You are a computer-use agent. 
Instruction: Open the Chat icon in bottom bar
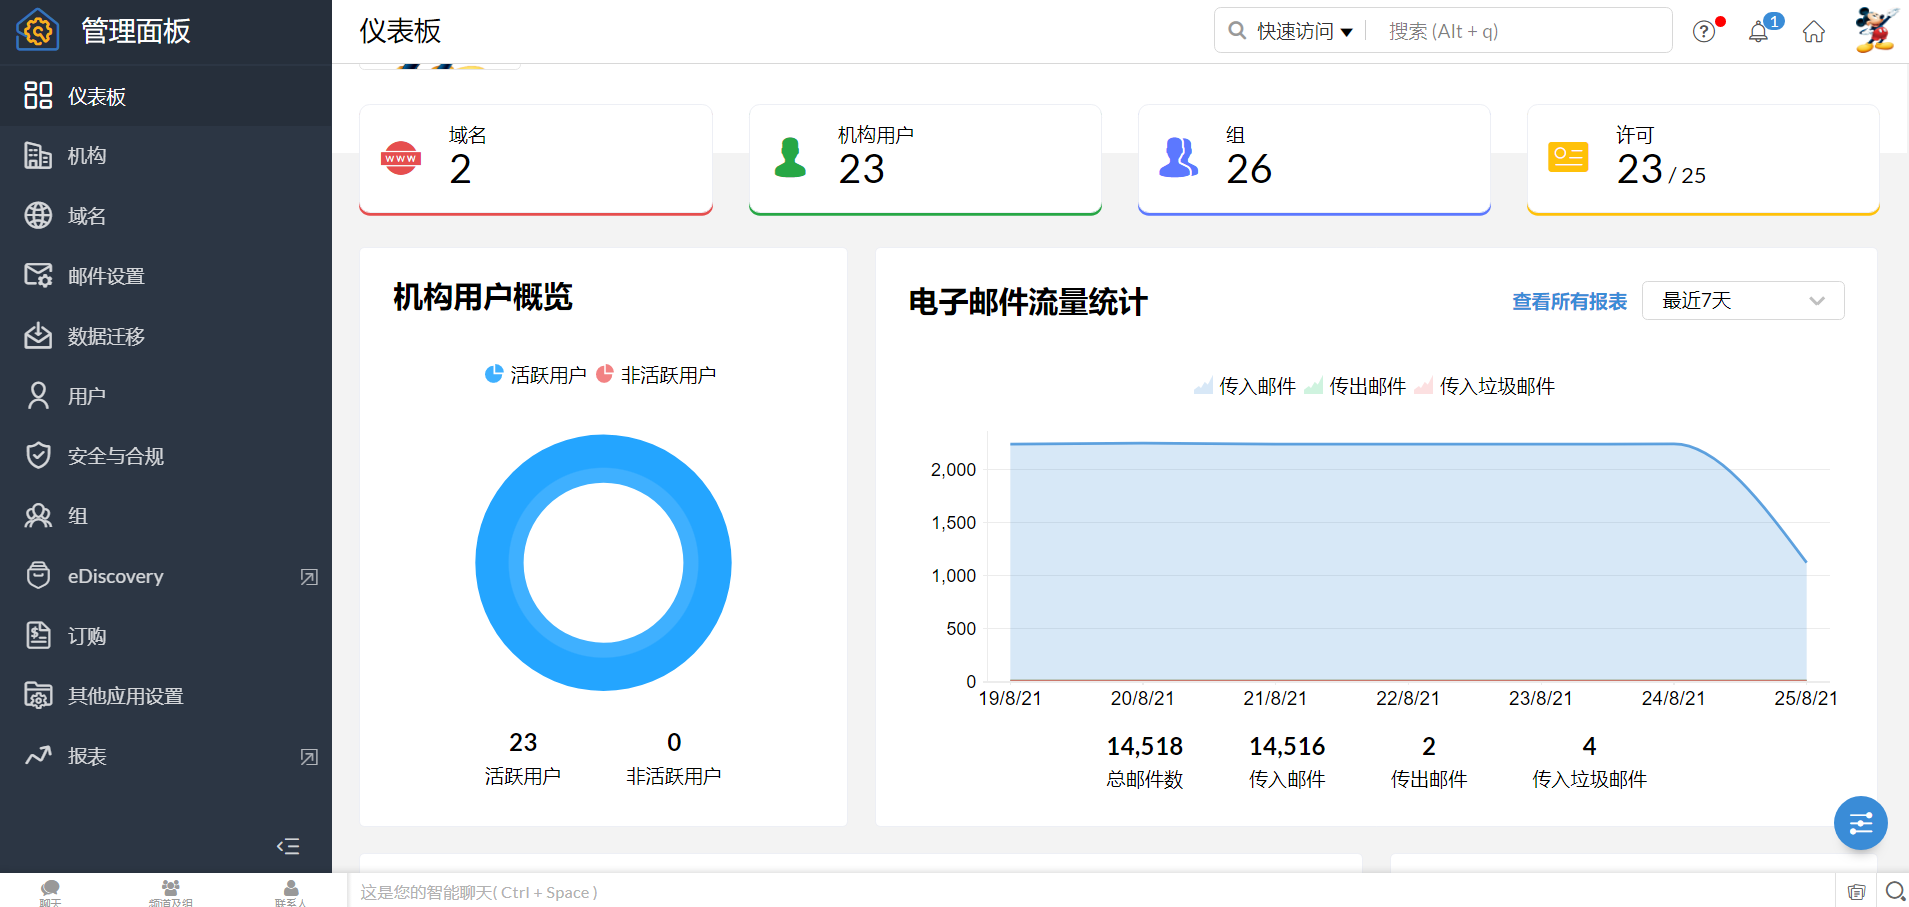[50, 890]
